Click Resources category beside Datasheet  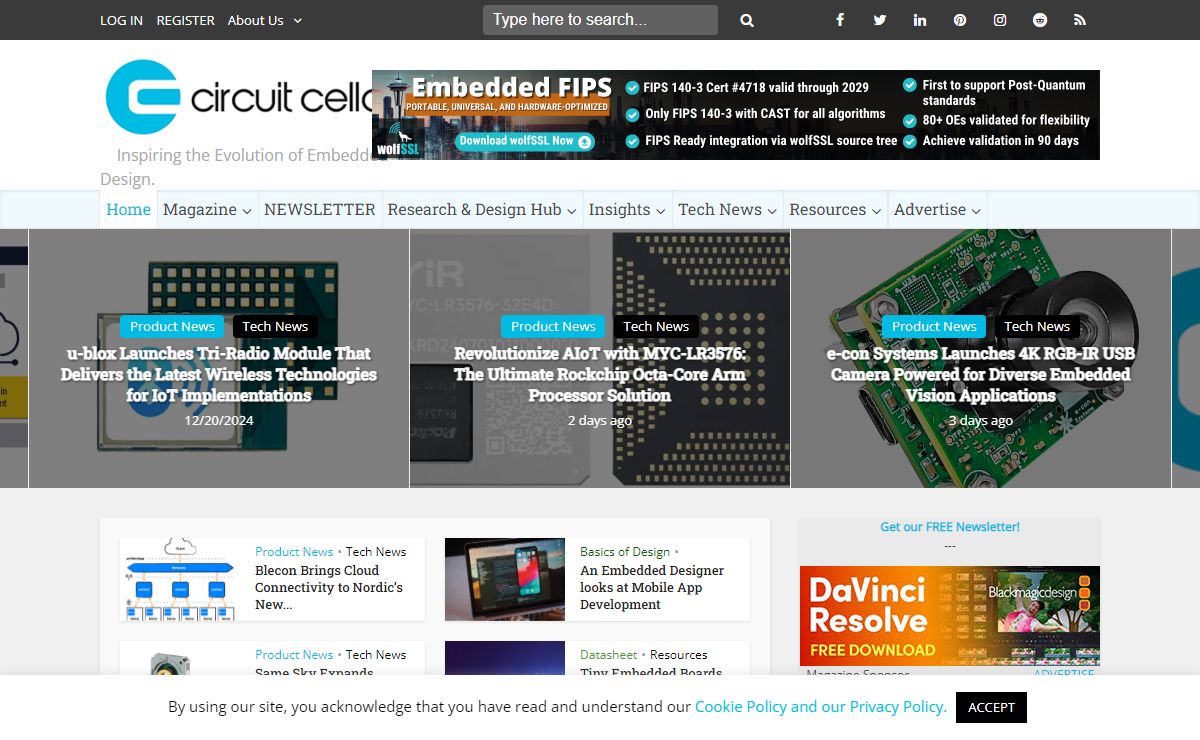click(x=678, y=654)
